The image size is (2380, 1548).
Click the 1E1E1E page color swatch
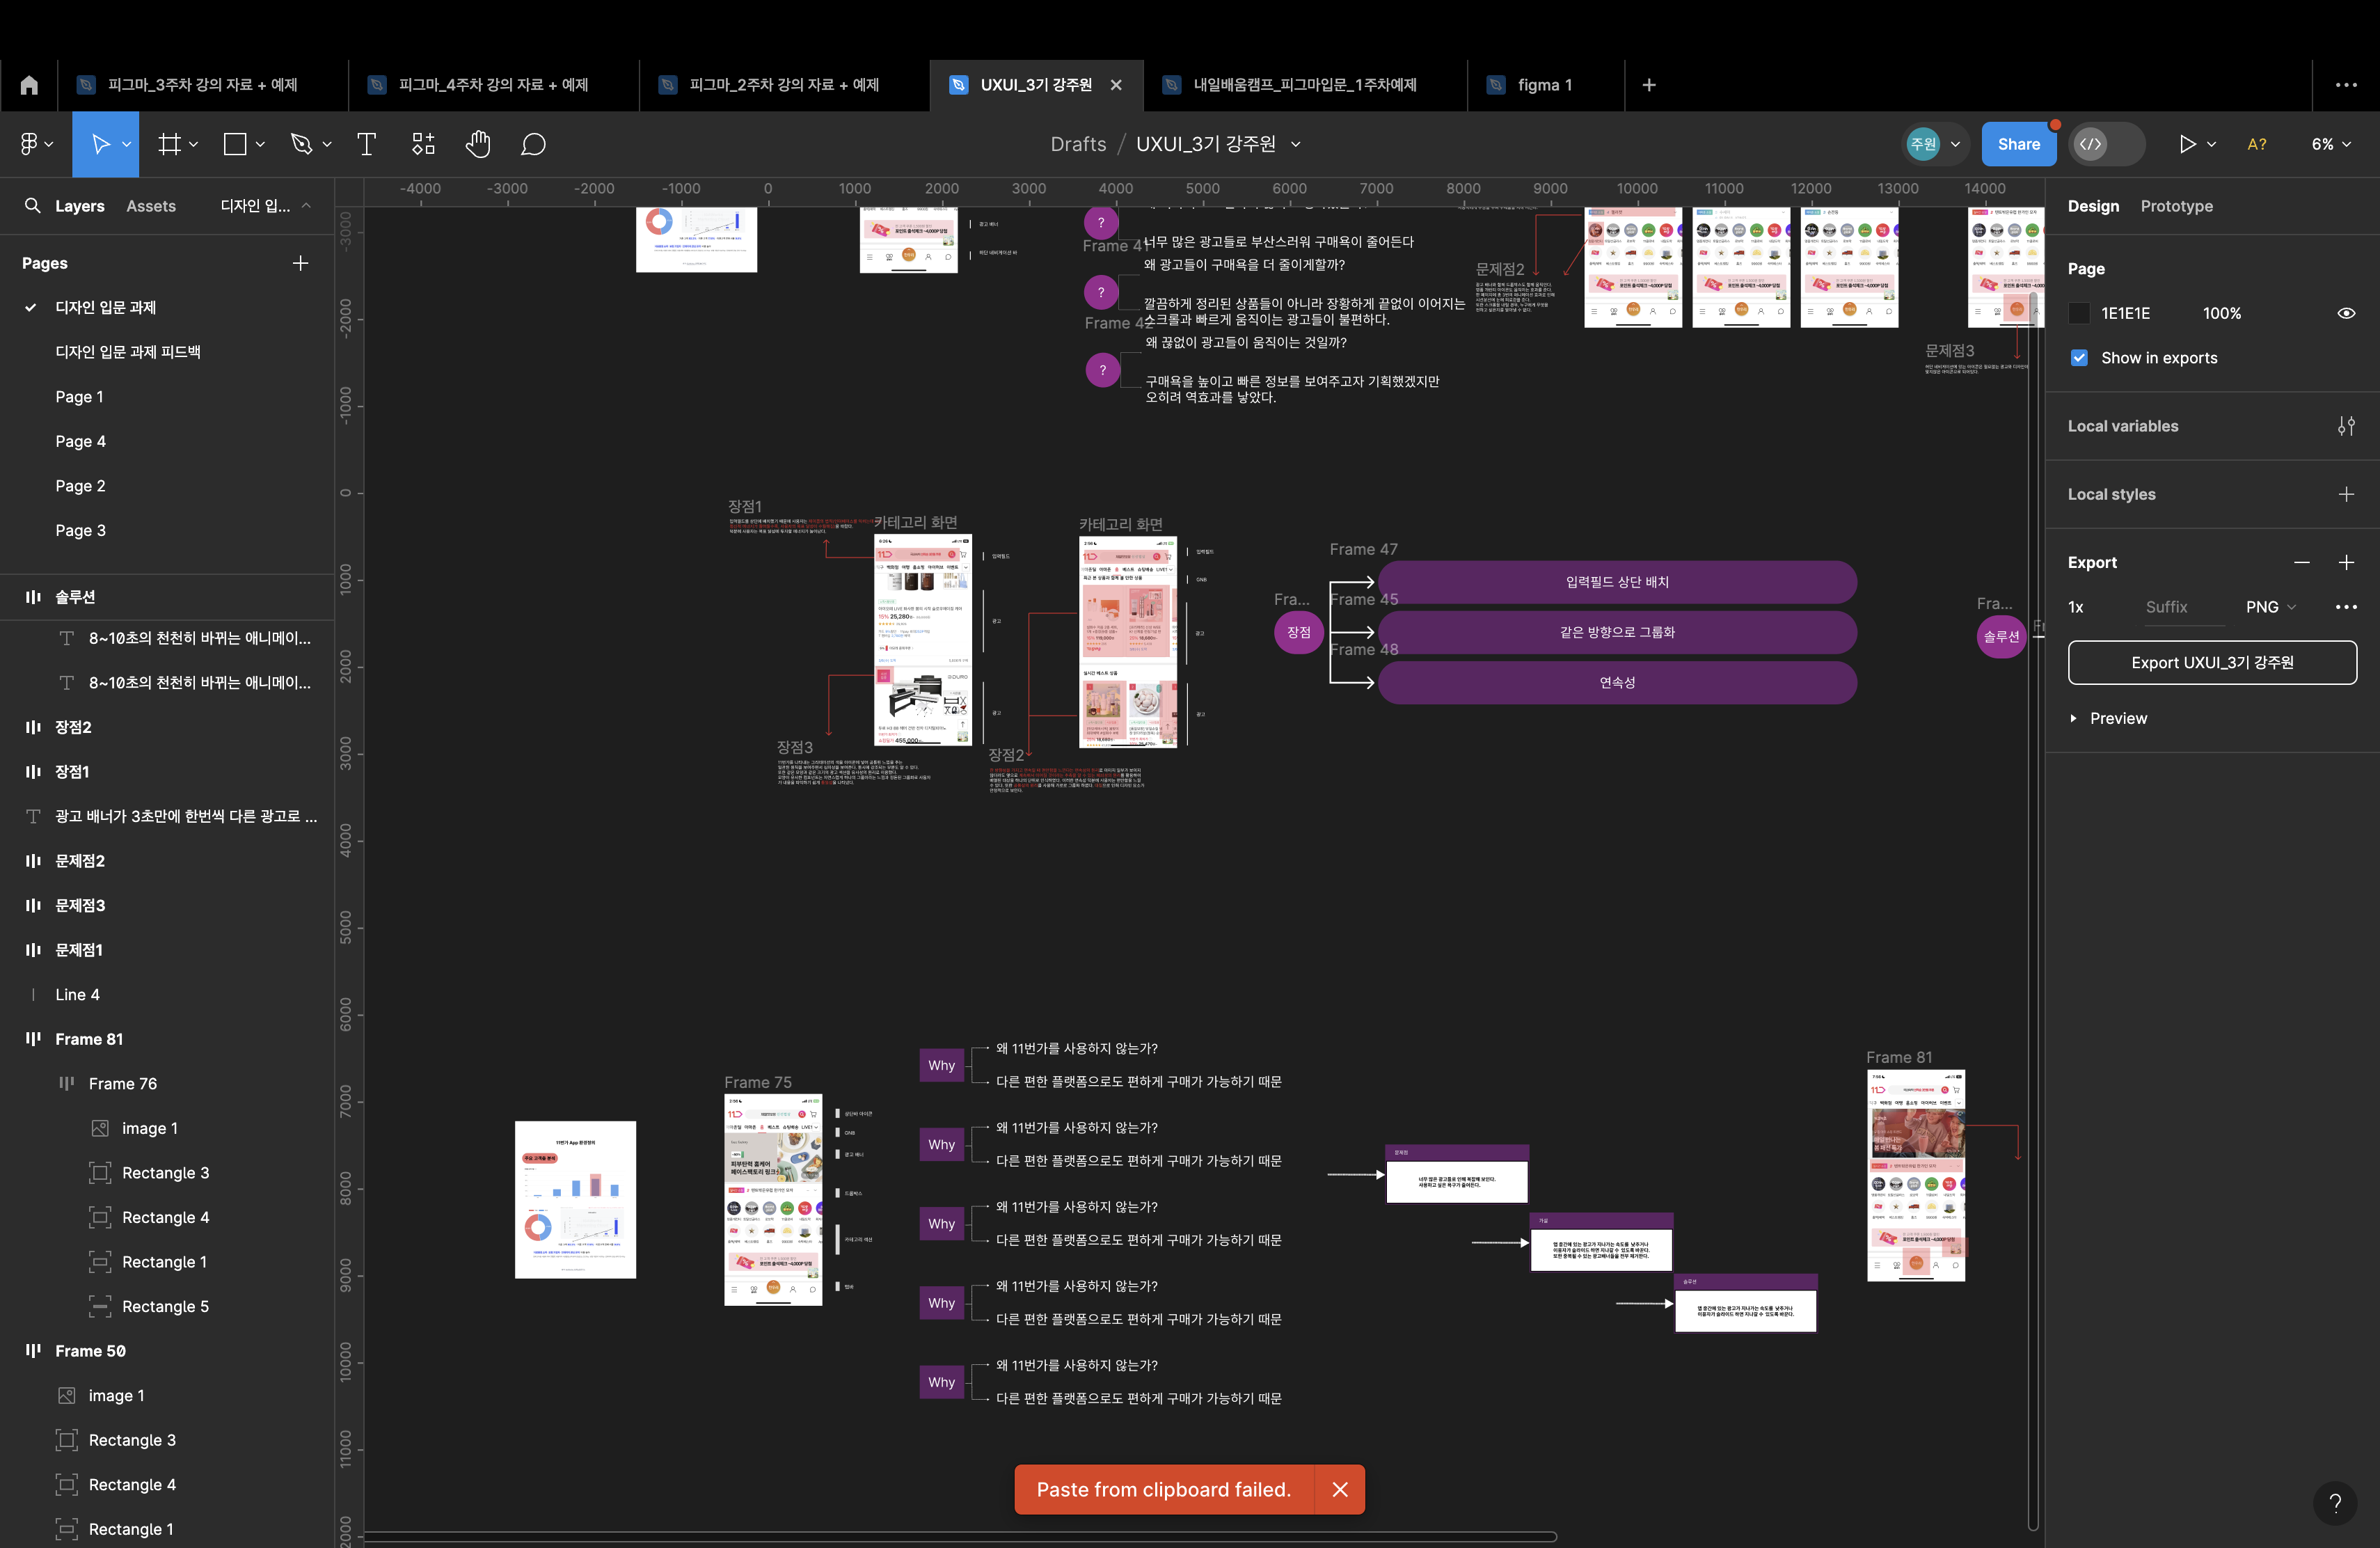2079,313
